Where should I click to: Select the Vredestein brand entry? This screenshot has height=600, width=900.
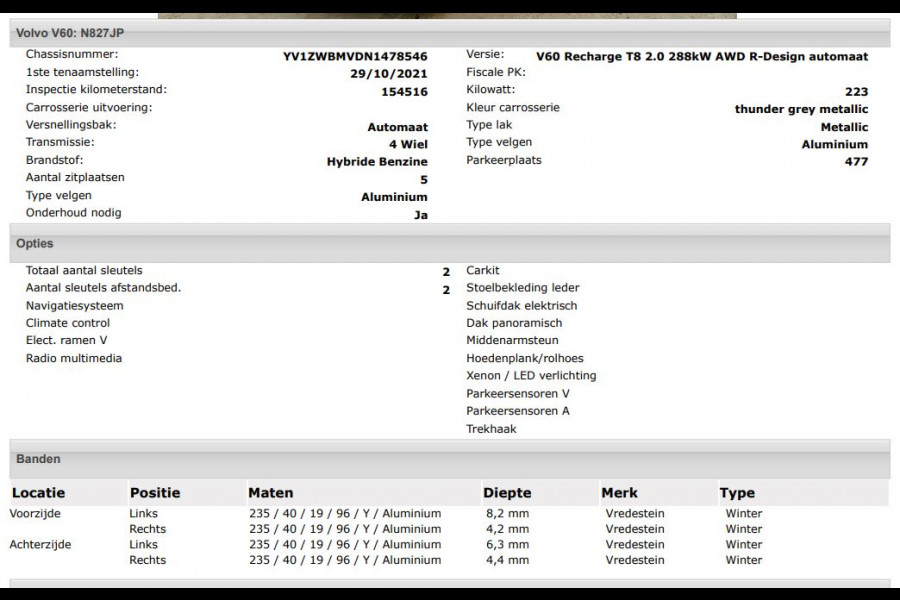coord(634,513)
